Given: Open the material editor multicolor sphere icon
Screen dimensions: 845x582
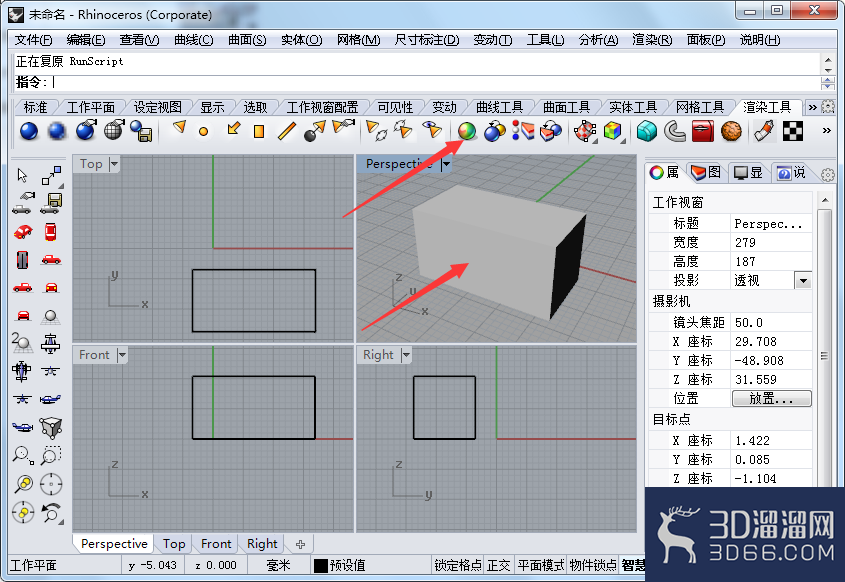Looking at the screenshot, I should coord(467,131).
